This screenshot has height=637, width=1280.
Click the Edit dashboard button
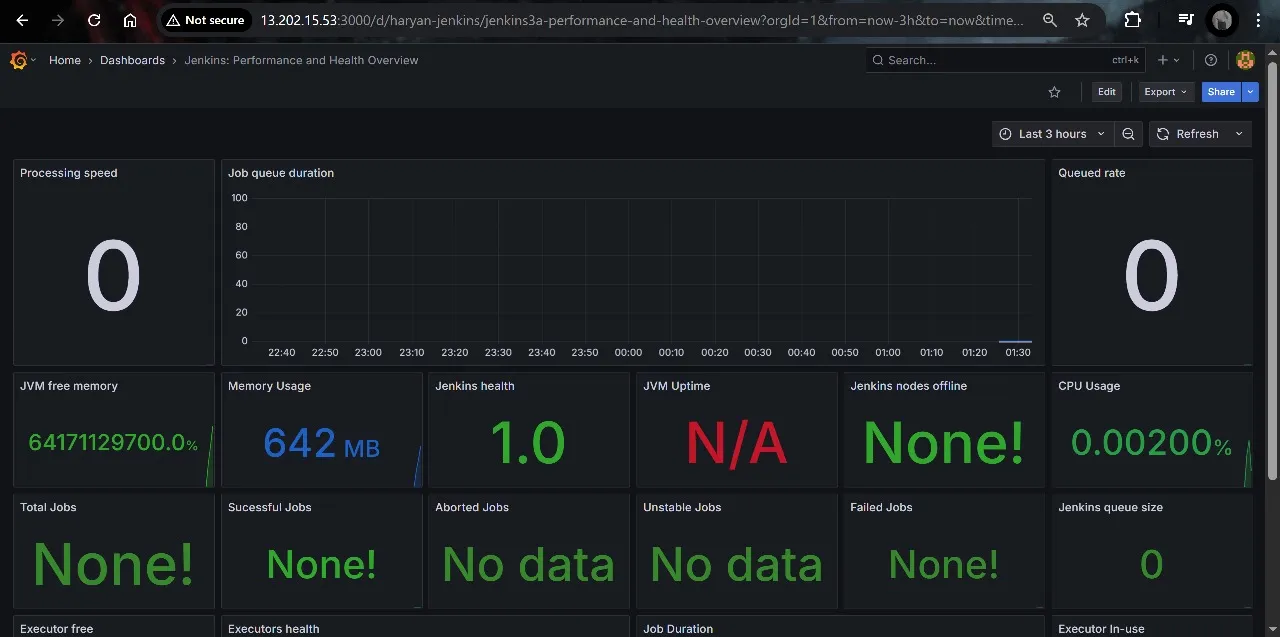tap(1106, 92)
